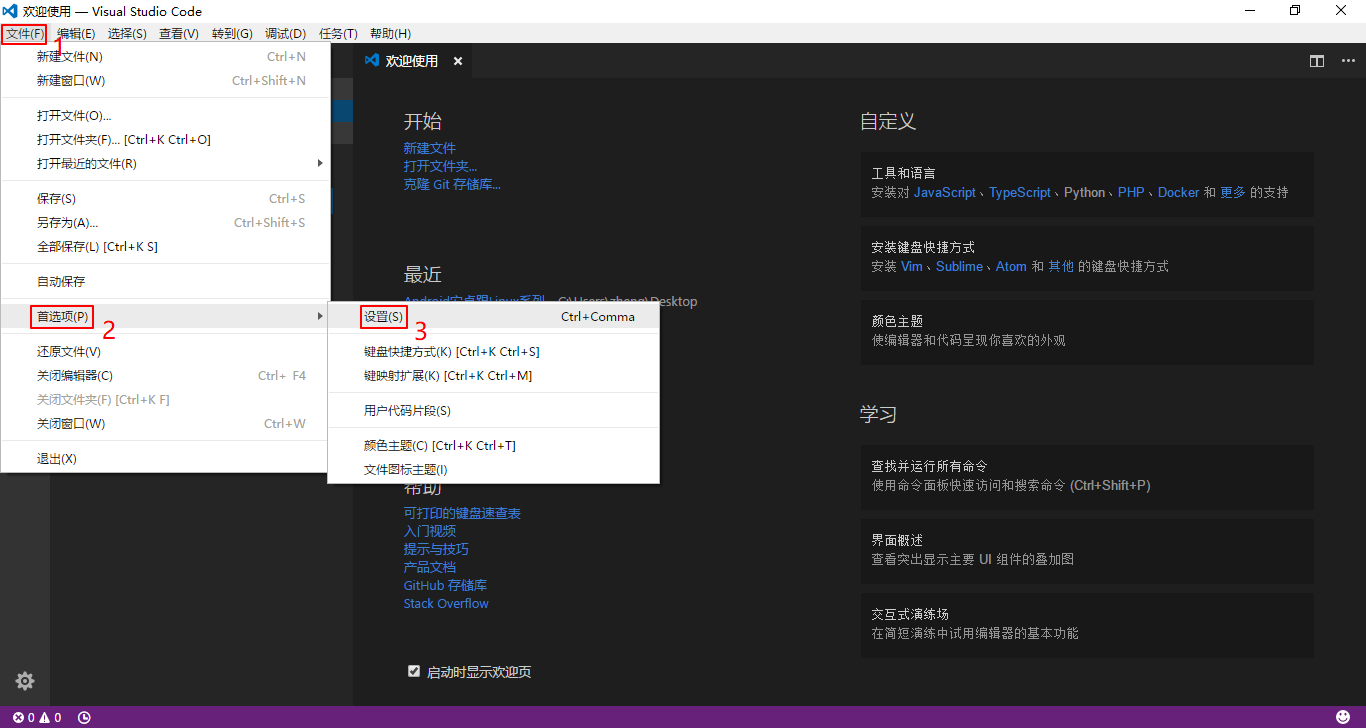Click the Atom keymap link
This screenshot has height=728, width=1366.
tap(1011, 266)
